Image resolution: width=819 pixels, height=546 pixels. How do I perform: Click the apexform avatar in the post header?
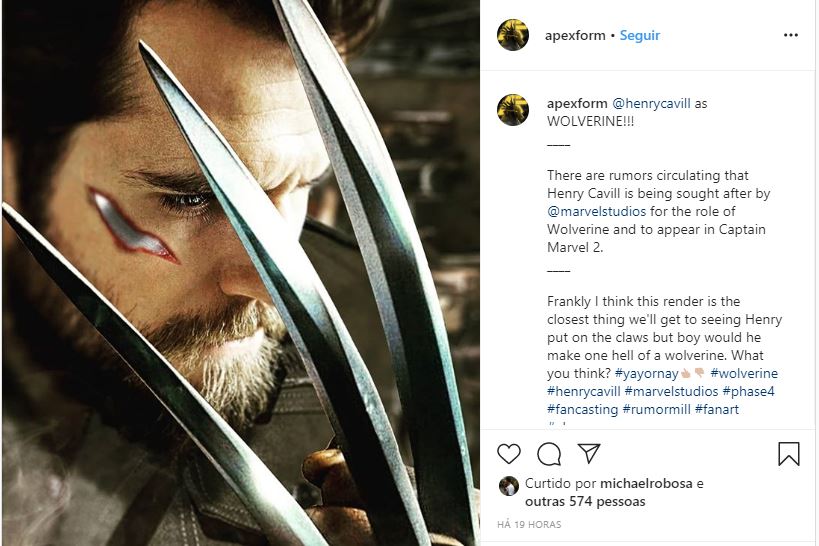(513, 35)
